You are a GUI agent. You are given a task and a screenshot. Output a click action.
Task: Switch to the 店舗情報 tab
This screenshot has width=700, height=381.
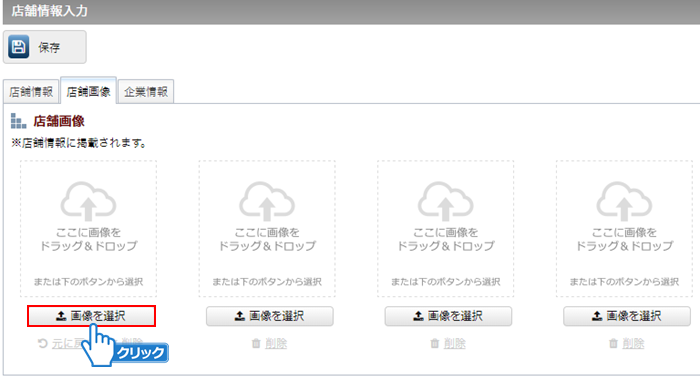31,92
